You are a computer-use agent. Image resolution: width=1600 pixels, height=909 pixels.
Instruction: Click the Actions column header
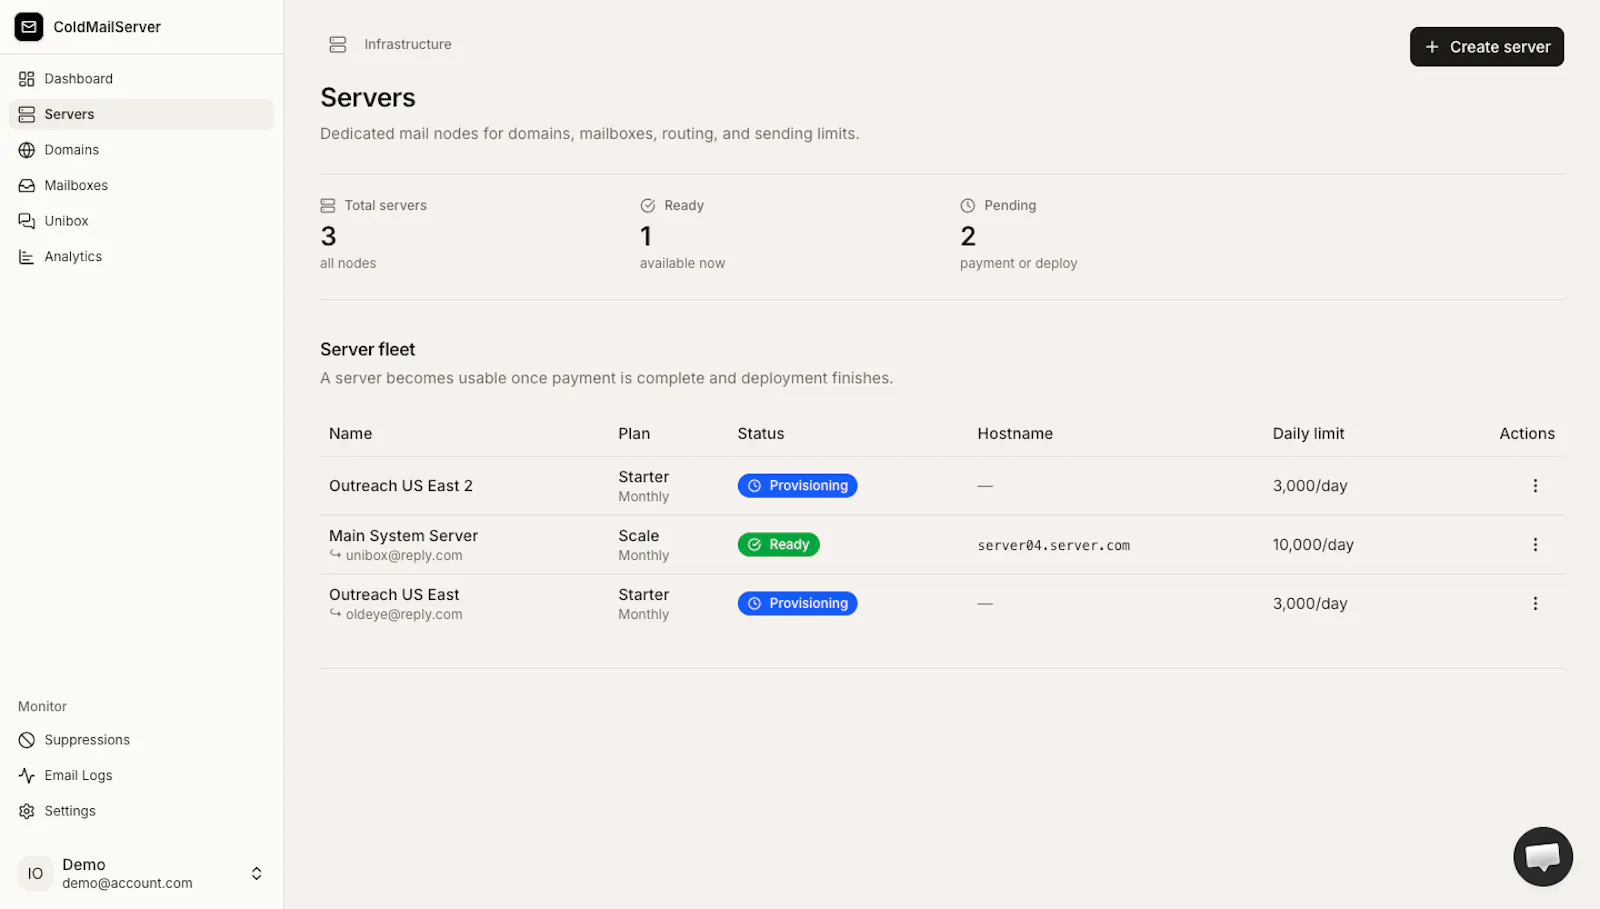1527,434
